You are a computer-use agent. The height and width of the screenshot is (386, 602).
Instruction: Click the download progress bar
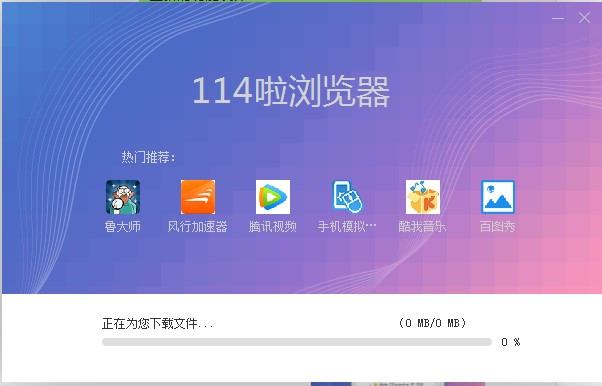click(297, 342)
